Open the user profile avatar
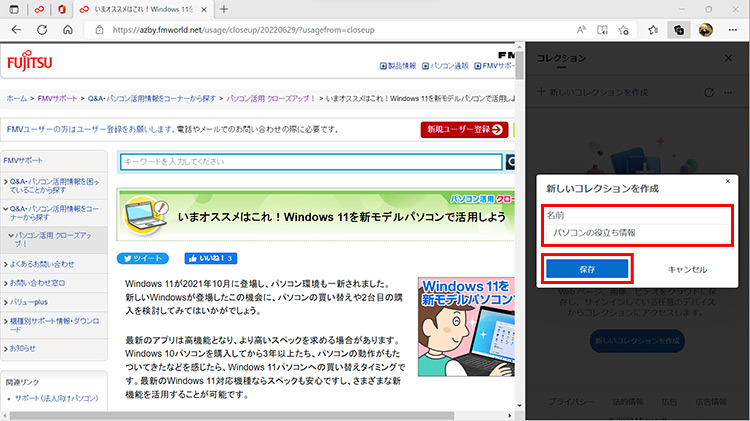The height and width of the screenshot is (421, 750). [x=705, y=30]
